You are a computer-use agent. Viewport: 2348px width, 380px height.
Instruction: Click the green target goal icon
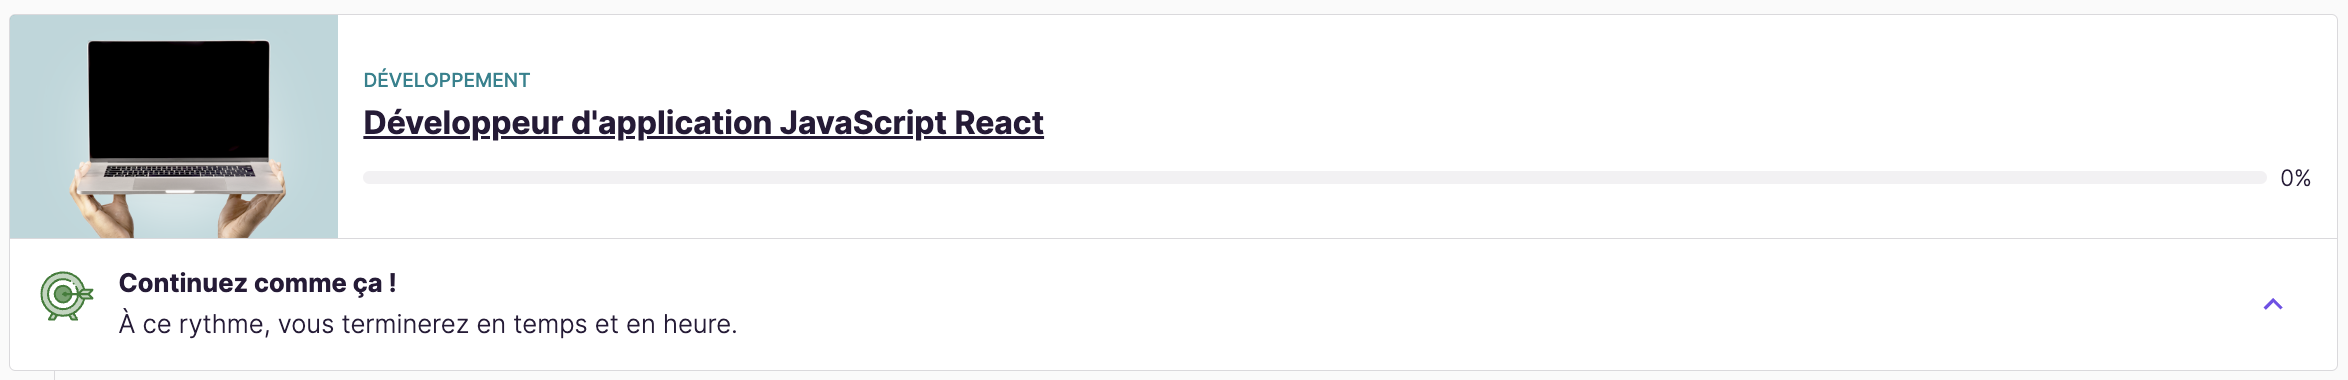tap(66, 296)
